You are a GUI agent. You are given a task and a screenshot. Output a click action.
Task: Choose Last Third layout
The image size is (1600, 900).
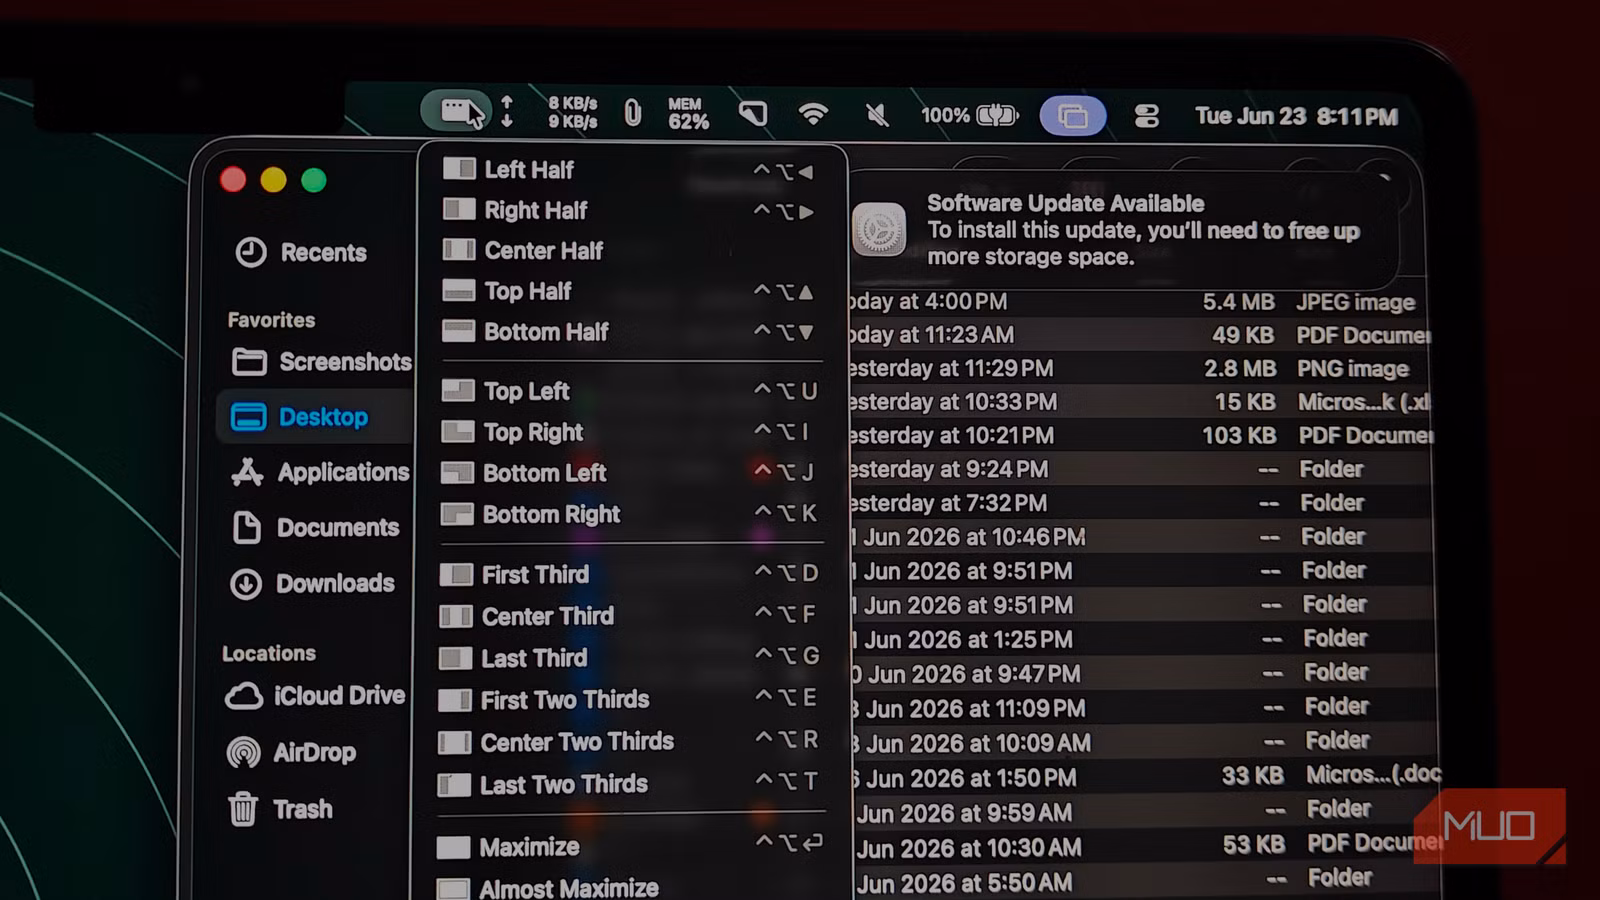632,658
